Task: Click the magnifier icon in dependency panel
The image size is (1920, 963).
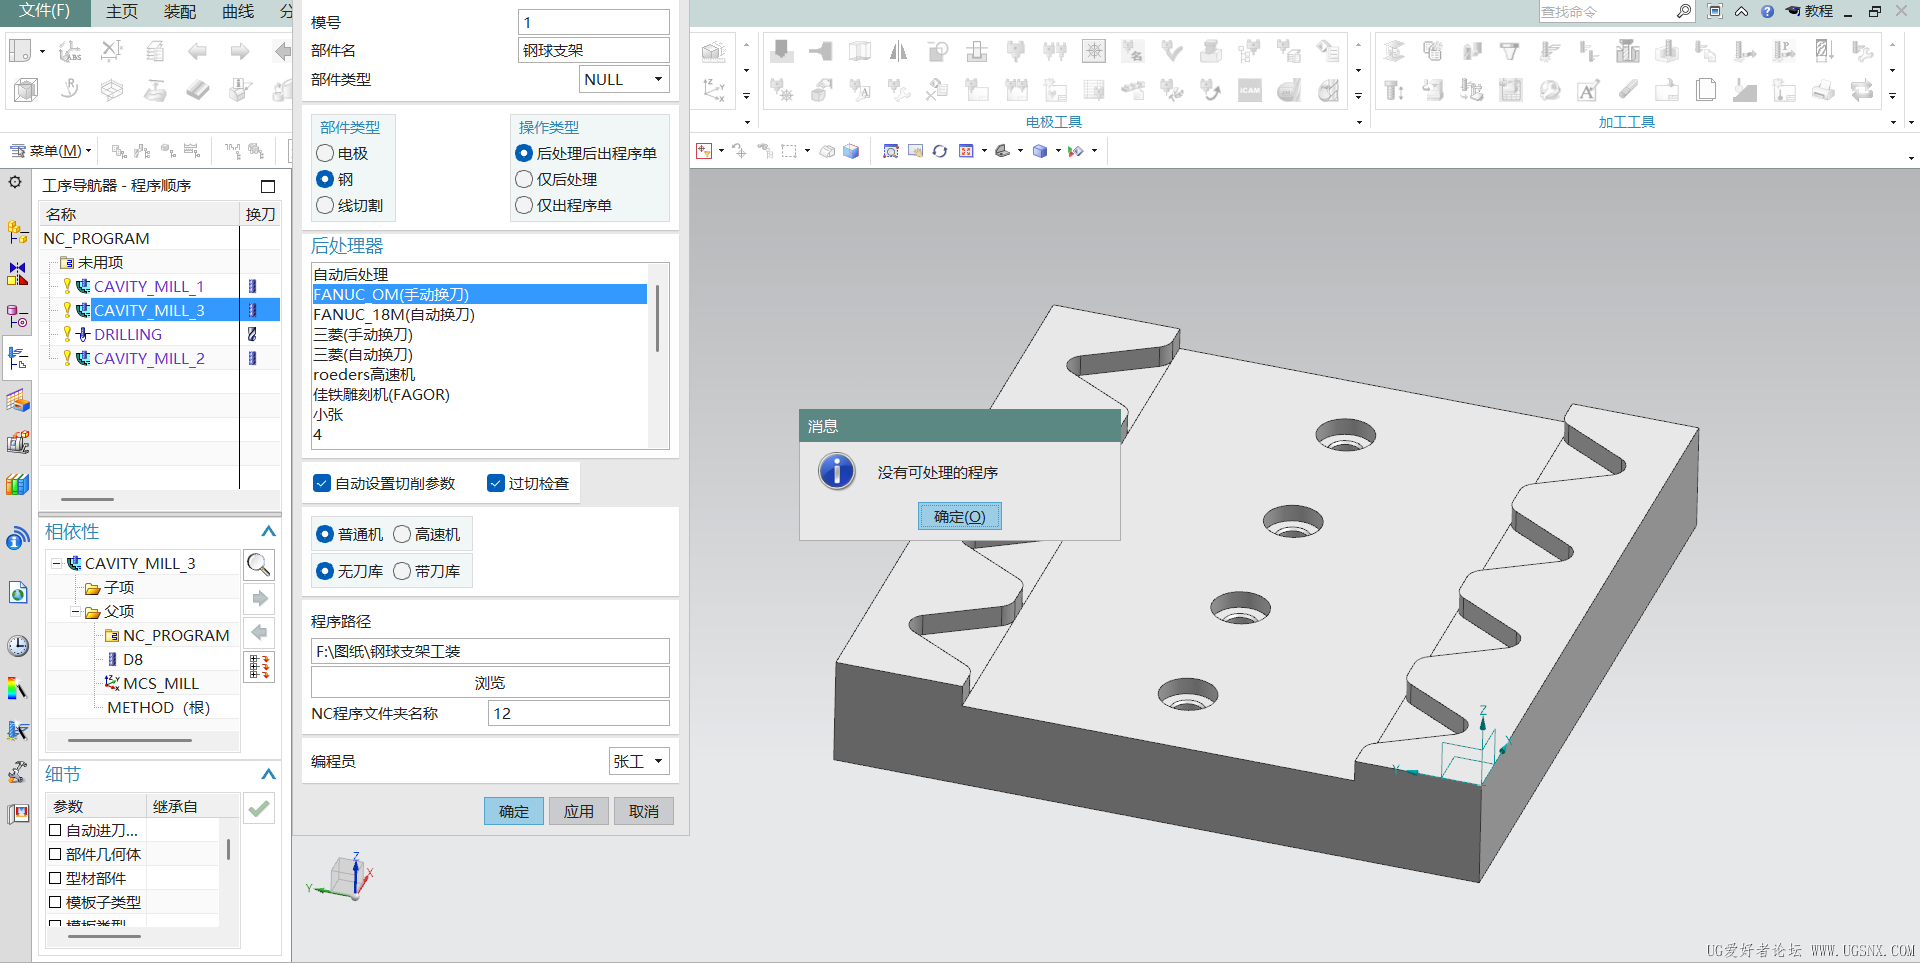Action: click(x=259, y=565)
